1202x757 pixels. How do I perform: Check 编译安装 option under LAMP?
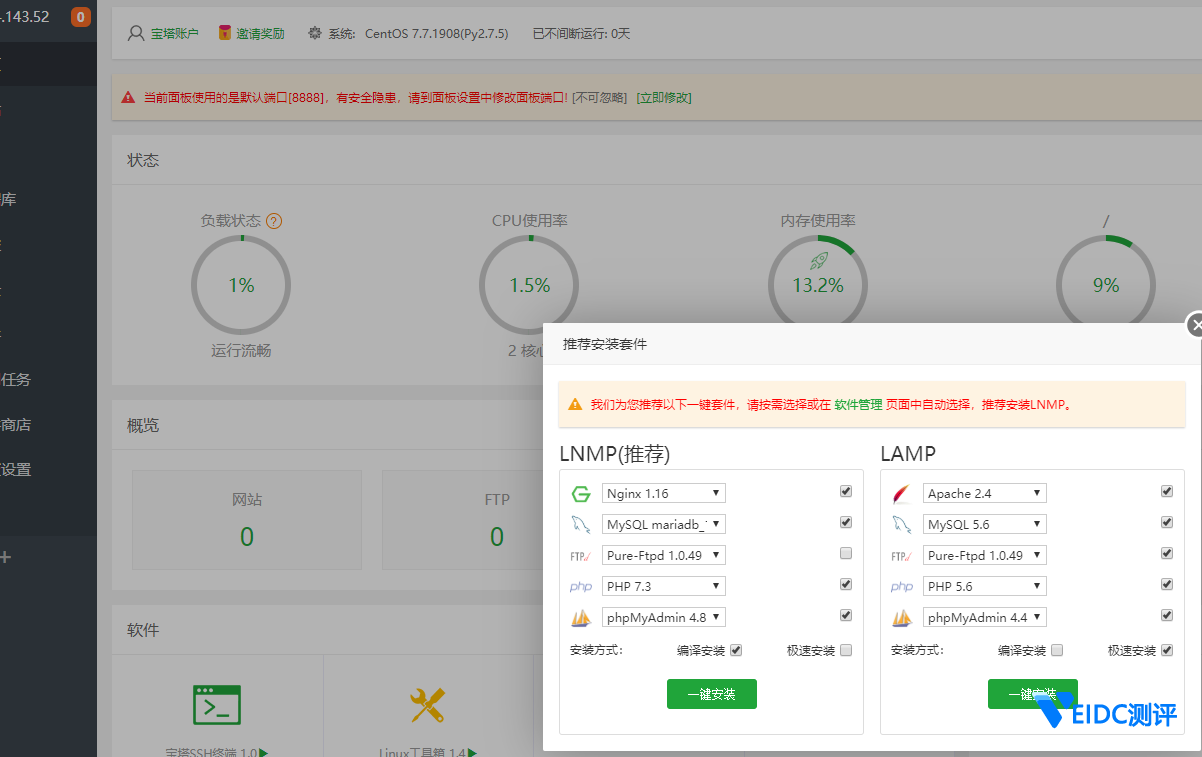1057,650
